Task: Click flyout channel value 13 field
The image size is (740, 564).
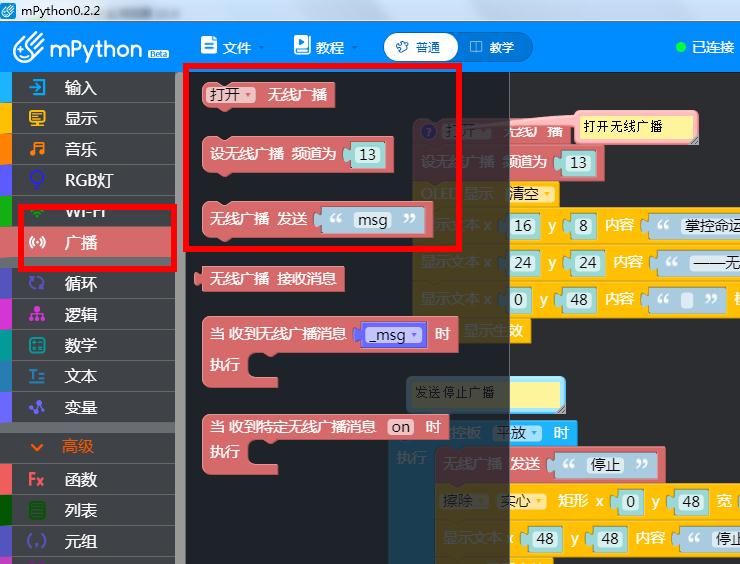Action: pos(367,154)
